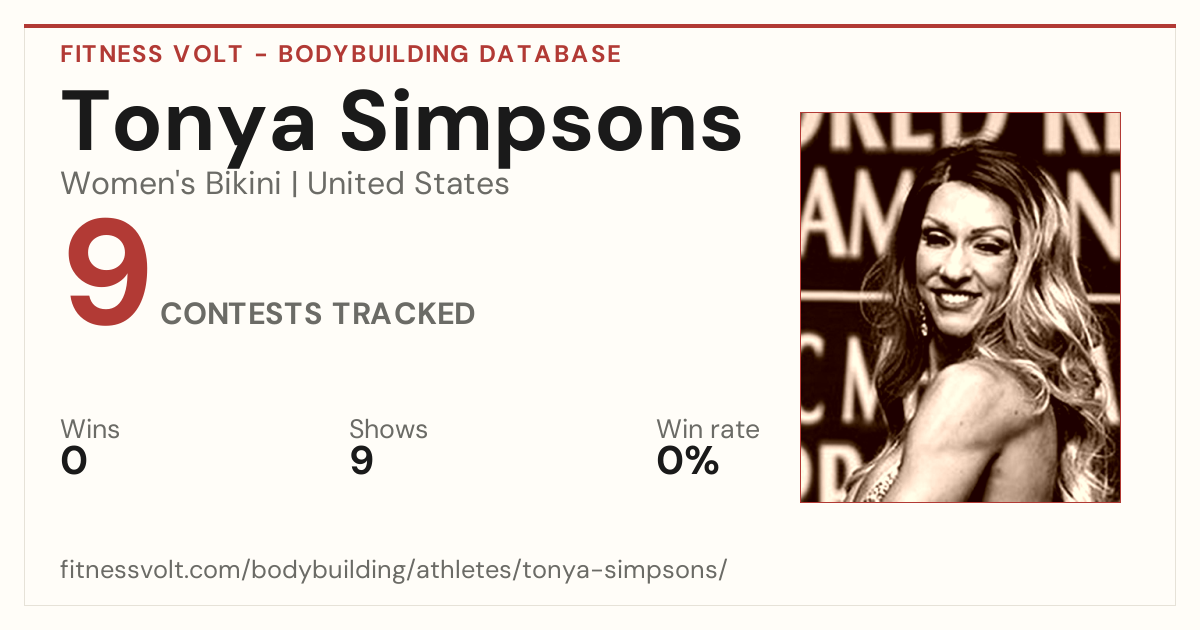Image resolution: width=1200 pixels, height=630 pixels.
Task: Click the Shows label
Action: [x=388, y=430]
